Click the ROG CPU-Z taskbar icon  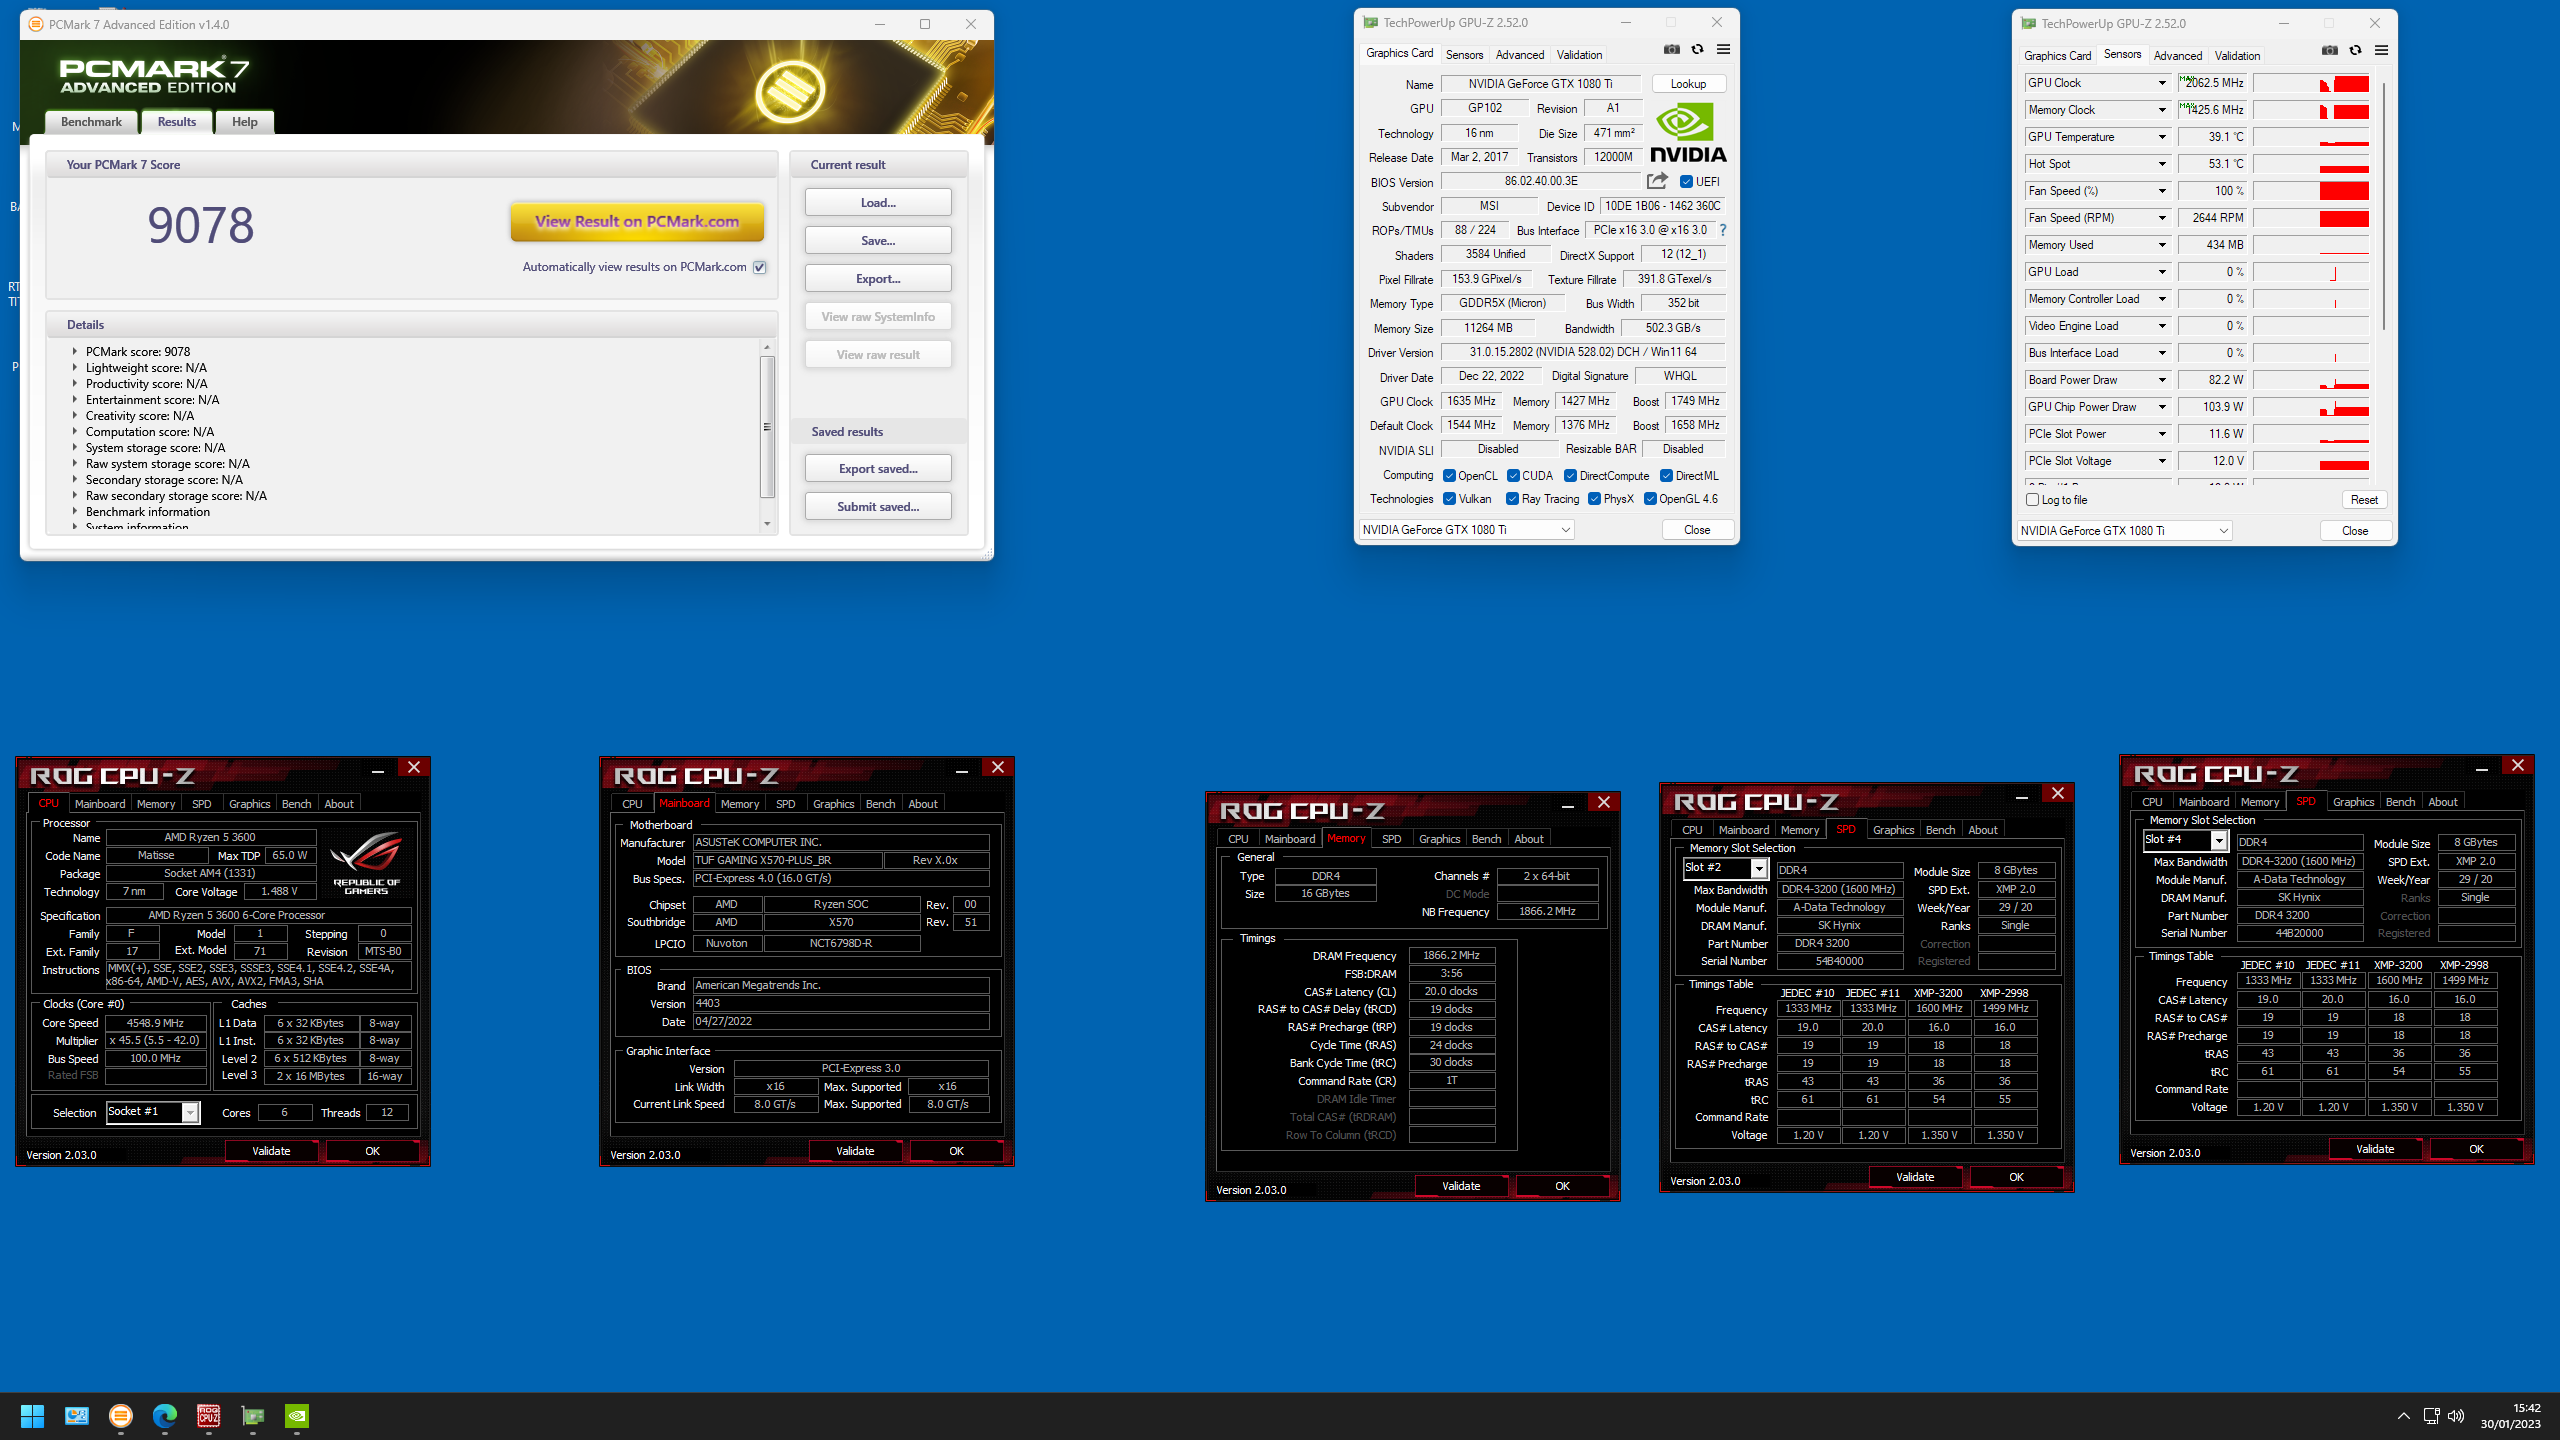(209, 1416)
